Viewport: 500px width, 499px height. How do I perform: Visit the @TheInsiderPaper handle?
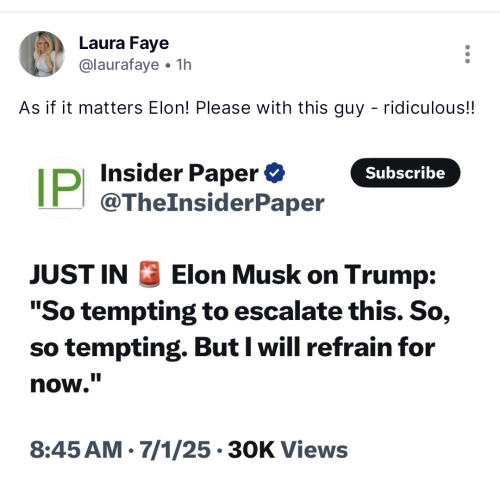[212, 203]
